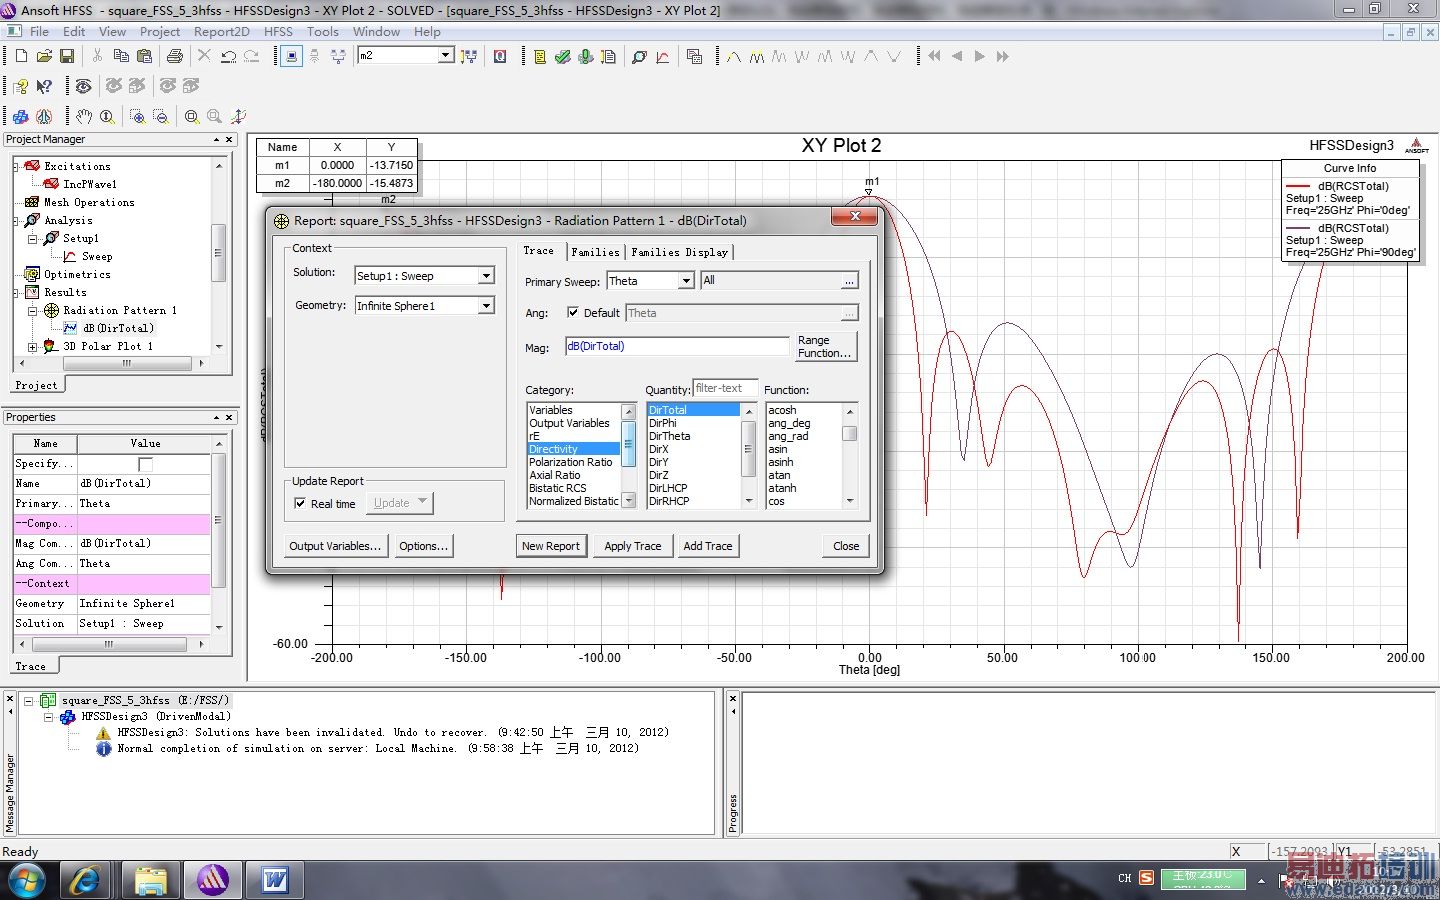The height and width of the screenshot is (900, 1440).
Task: Toggle the Specify checkbox in Properties
Action: pos(145,464)
